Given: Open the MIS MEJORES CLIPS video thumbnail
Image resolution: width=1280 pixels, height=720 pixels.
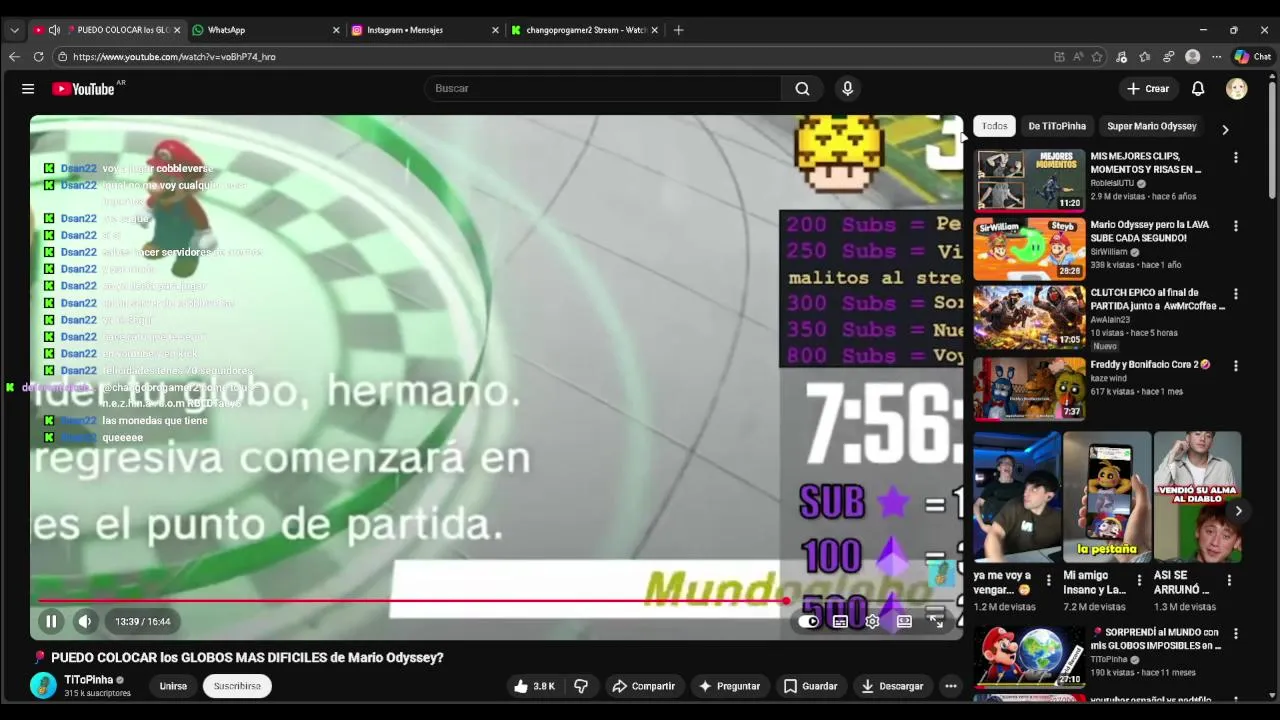Looking at the screenshot, I should pyautogui.click(x=1029, y=180).
